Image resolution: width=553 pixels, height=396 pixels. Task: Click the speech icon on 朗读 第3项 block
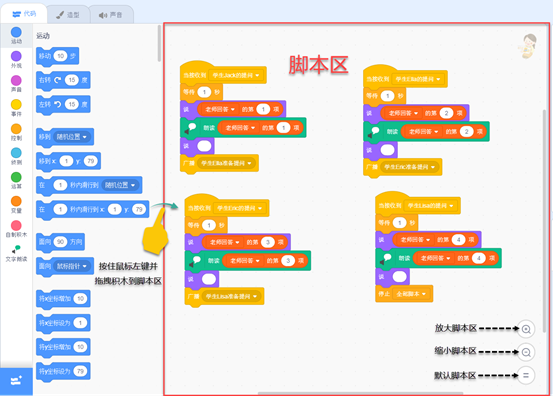pos(195,261)
